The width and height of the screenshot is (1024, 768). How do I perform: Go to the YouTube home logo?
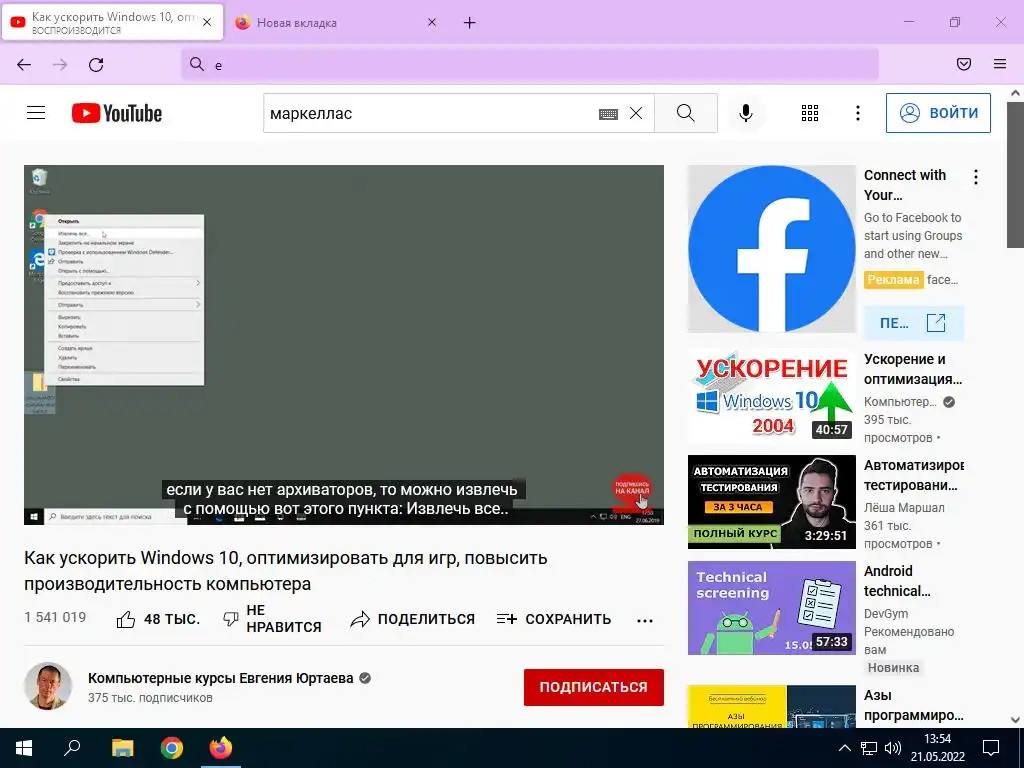pos(117,113)
